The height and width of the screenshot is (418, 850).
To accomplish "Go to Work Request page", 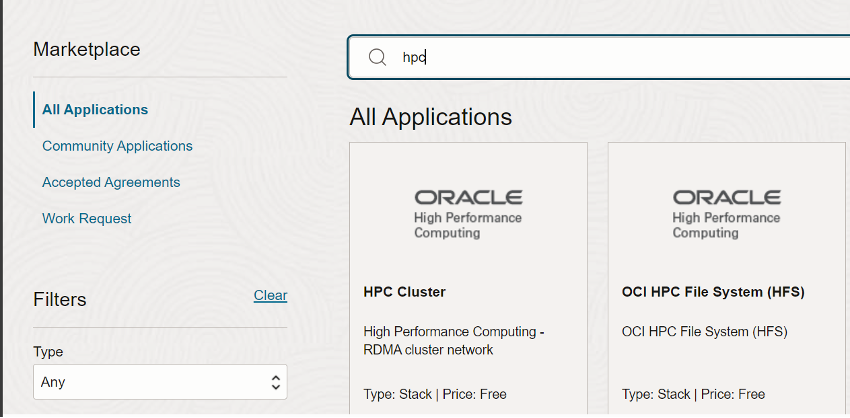I will coord(87,218).
